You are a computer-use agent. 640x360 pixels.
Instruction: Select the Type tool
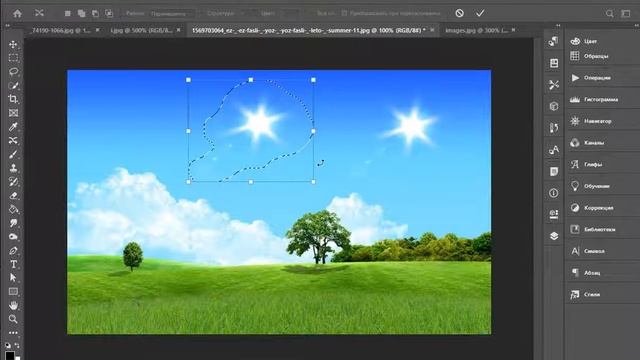[x=13, y=264]
